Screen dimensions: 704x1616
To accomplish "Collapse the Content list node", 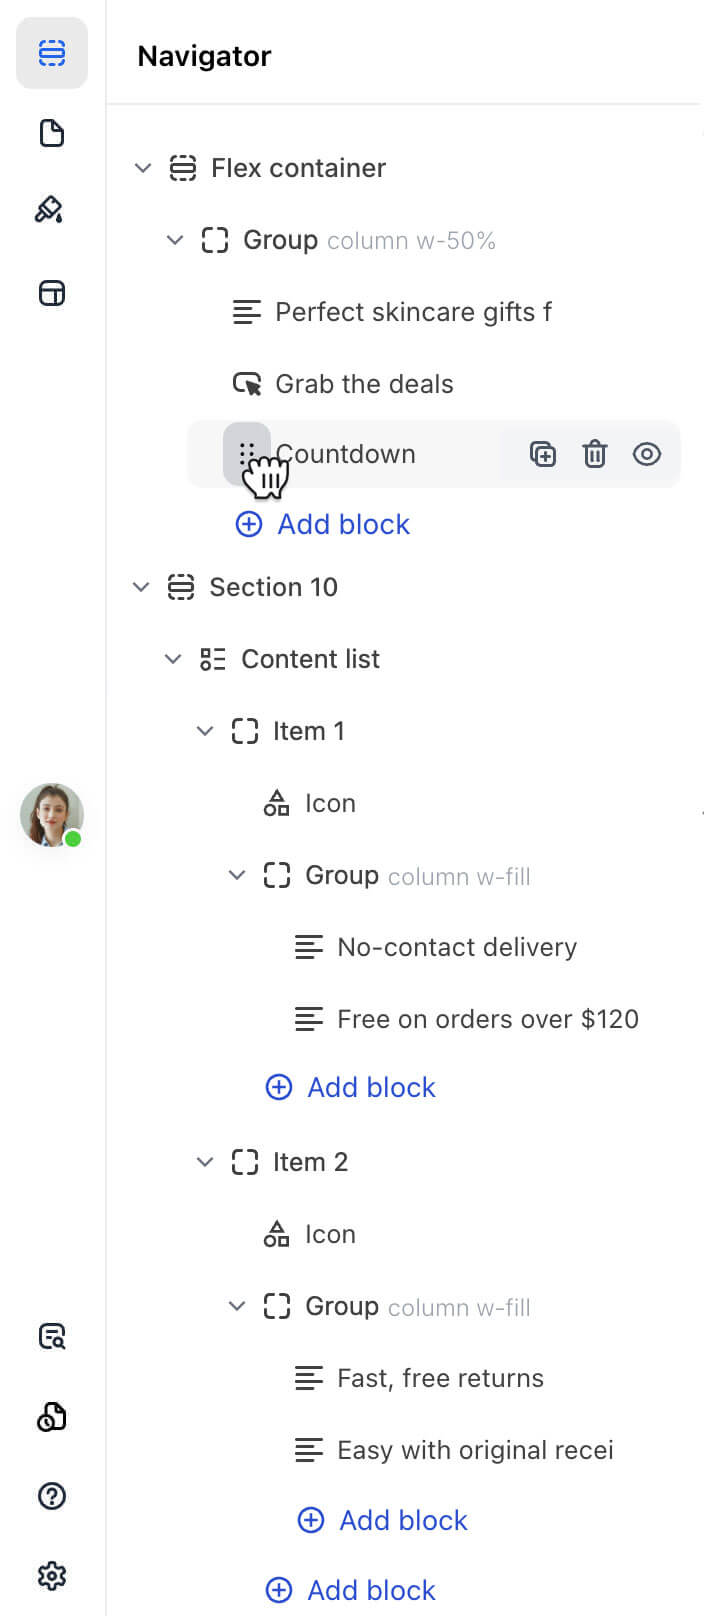I will (173, 659).
